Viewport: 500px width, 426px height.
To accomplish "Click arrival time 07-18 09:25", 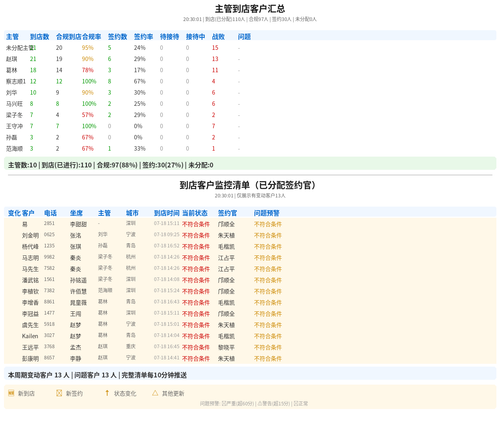I will pyautogui.click(x=167, y=234).
